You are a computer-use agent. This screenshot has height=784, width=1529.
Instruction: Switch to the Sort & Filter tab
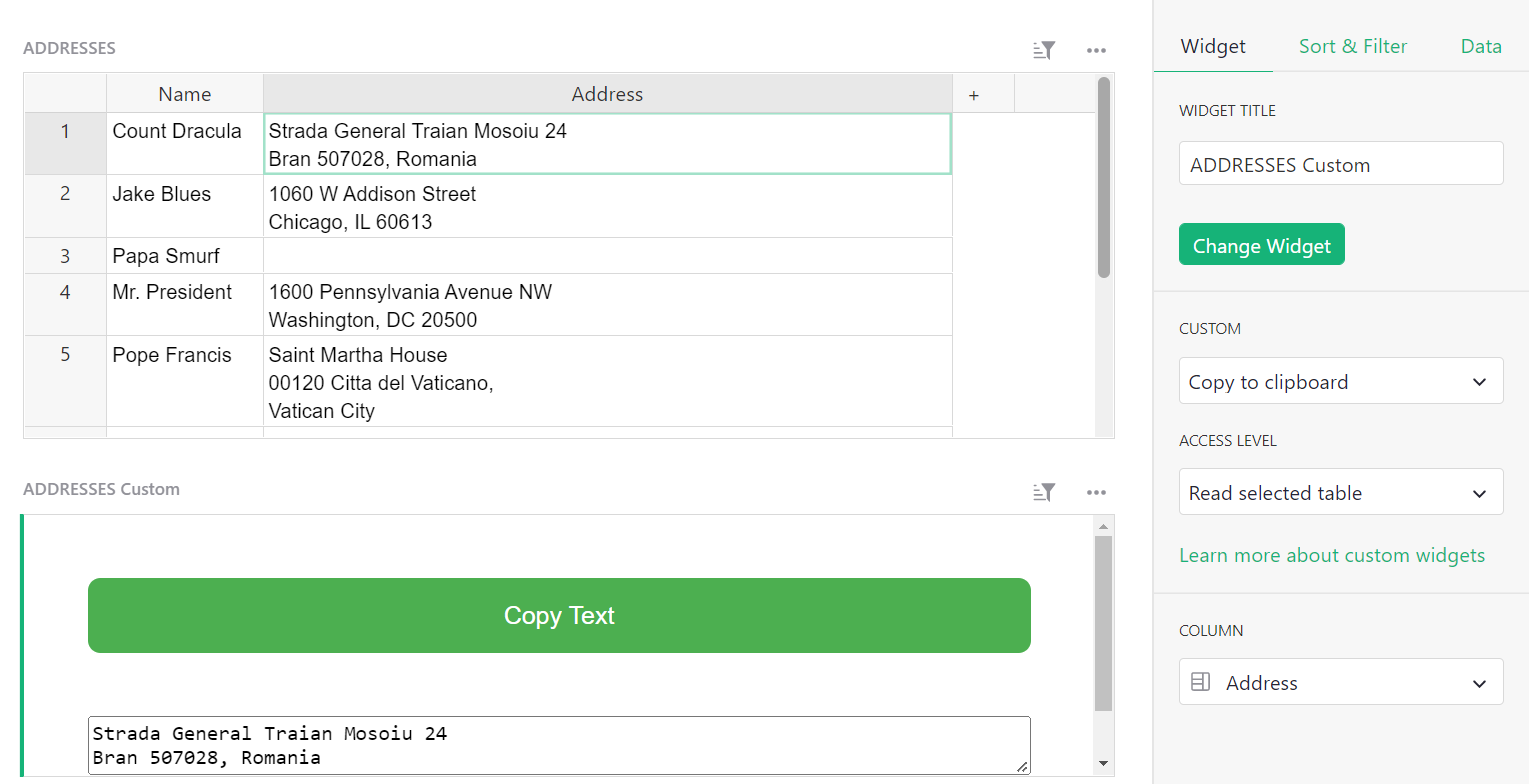tap(1352, 46)
